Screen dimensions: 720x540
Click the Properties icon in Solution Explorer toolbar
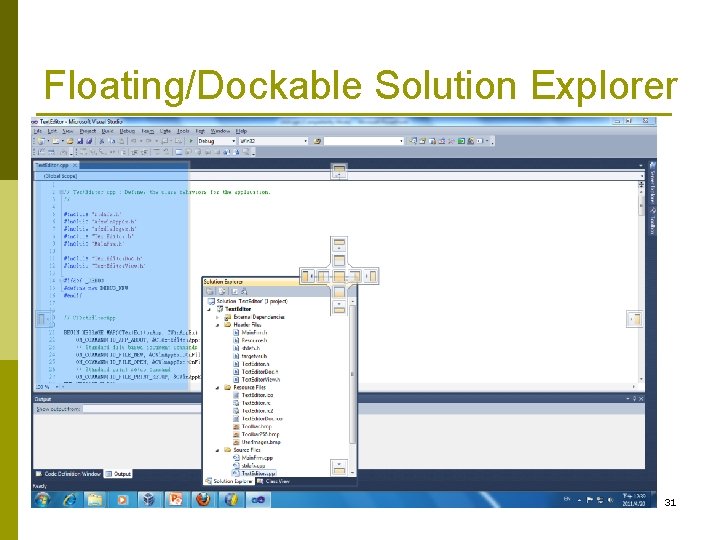(210, 291)
